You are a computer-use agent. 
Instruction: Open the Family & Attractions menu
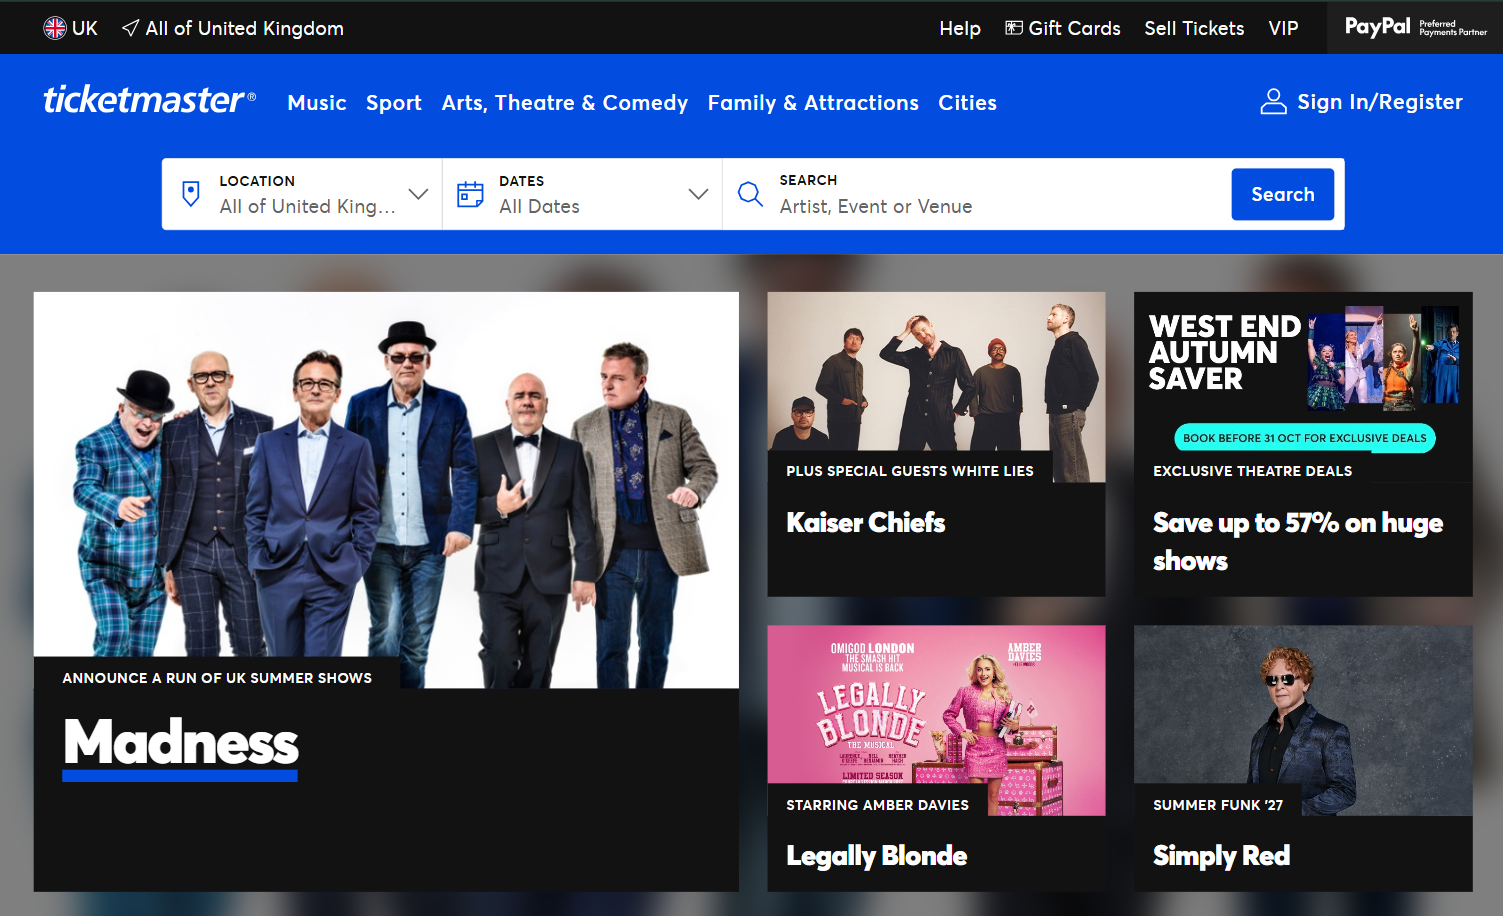coord(813,103)
